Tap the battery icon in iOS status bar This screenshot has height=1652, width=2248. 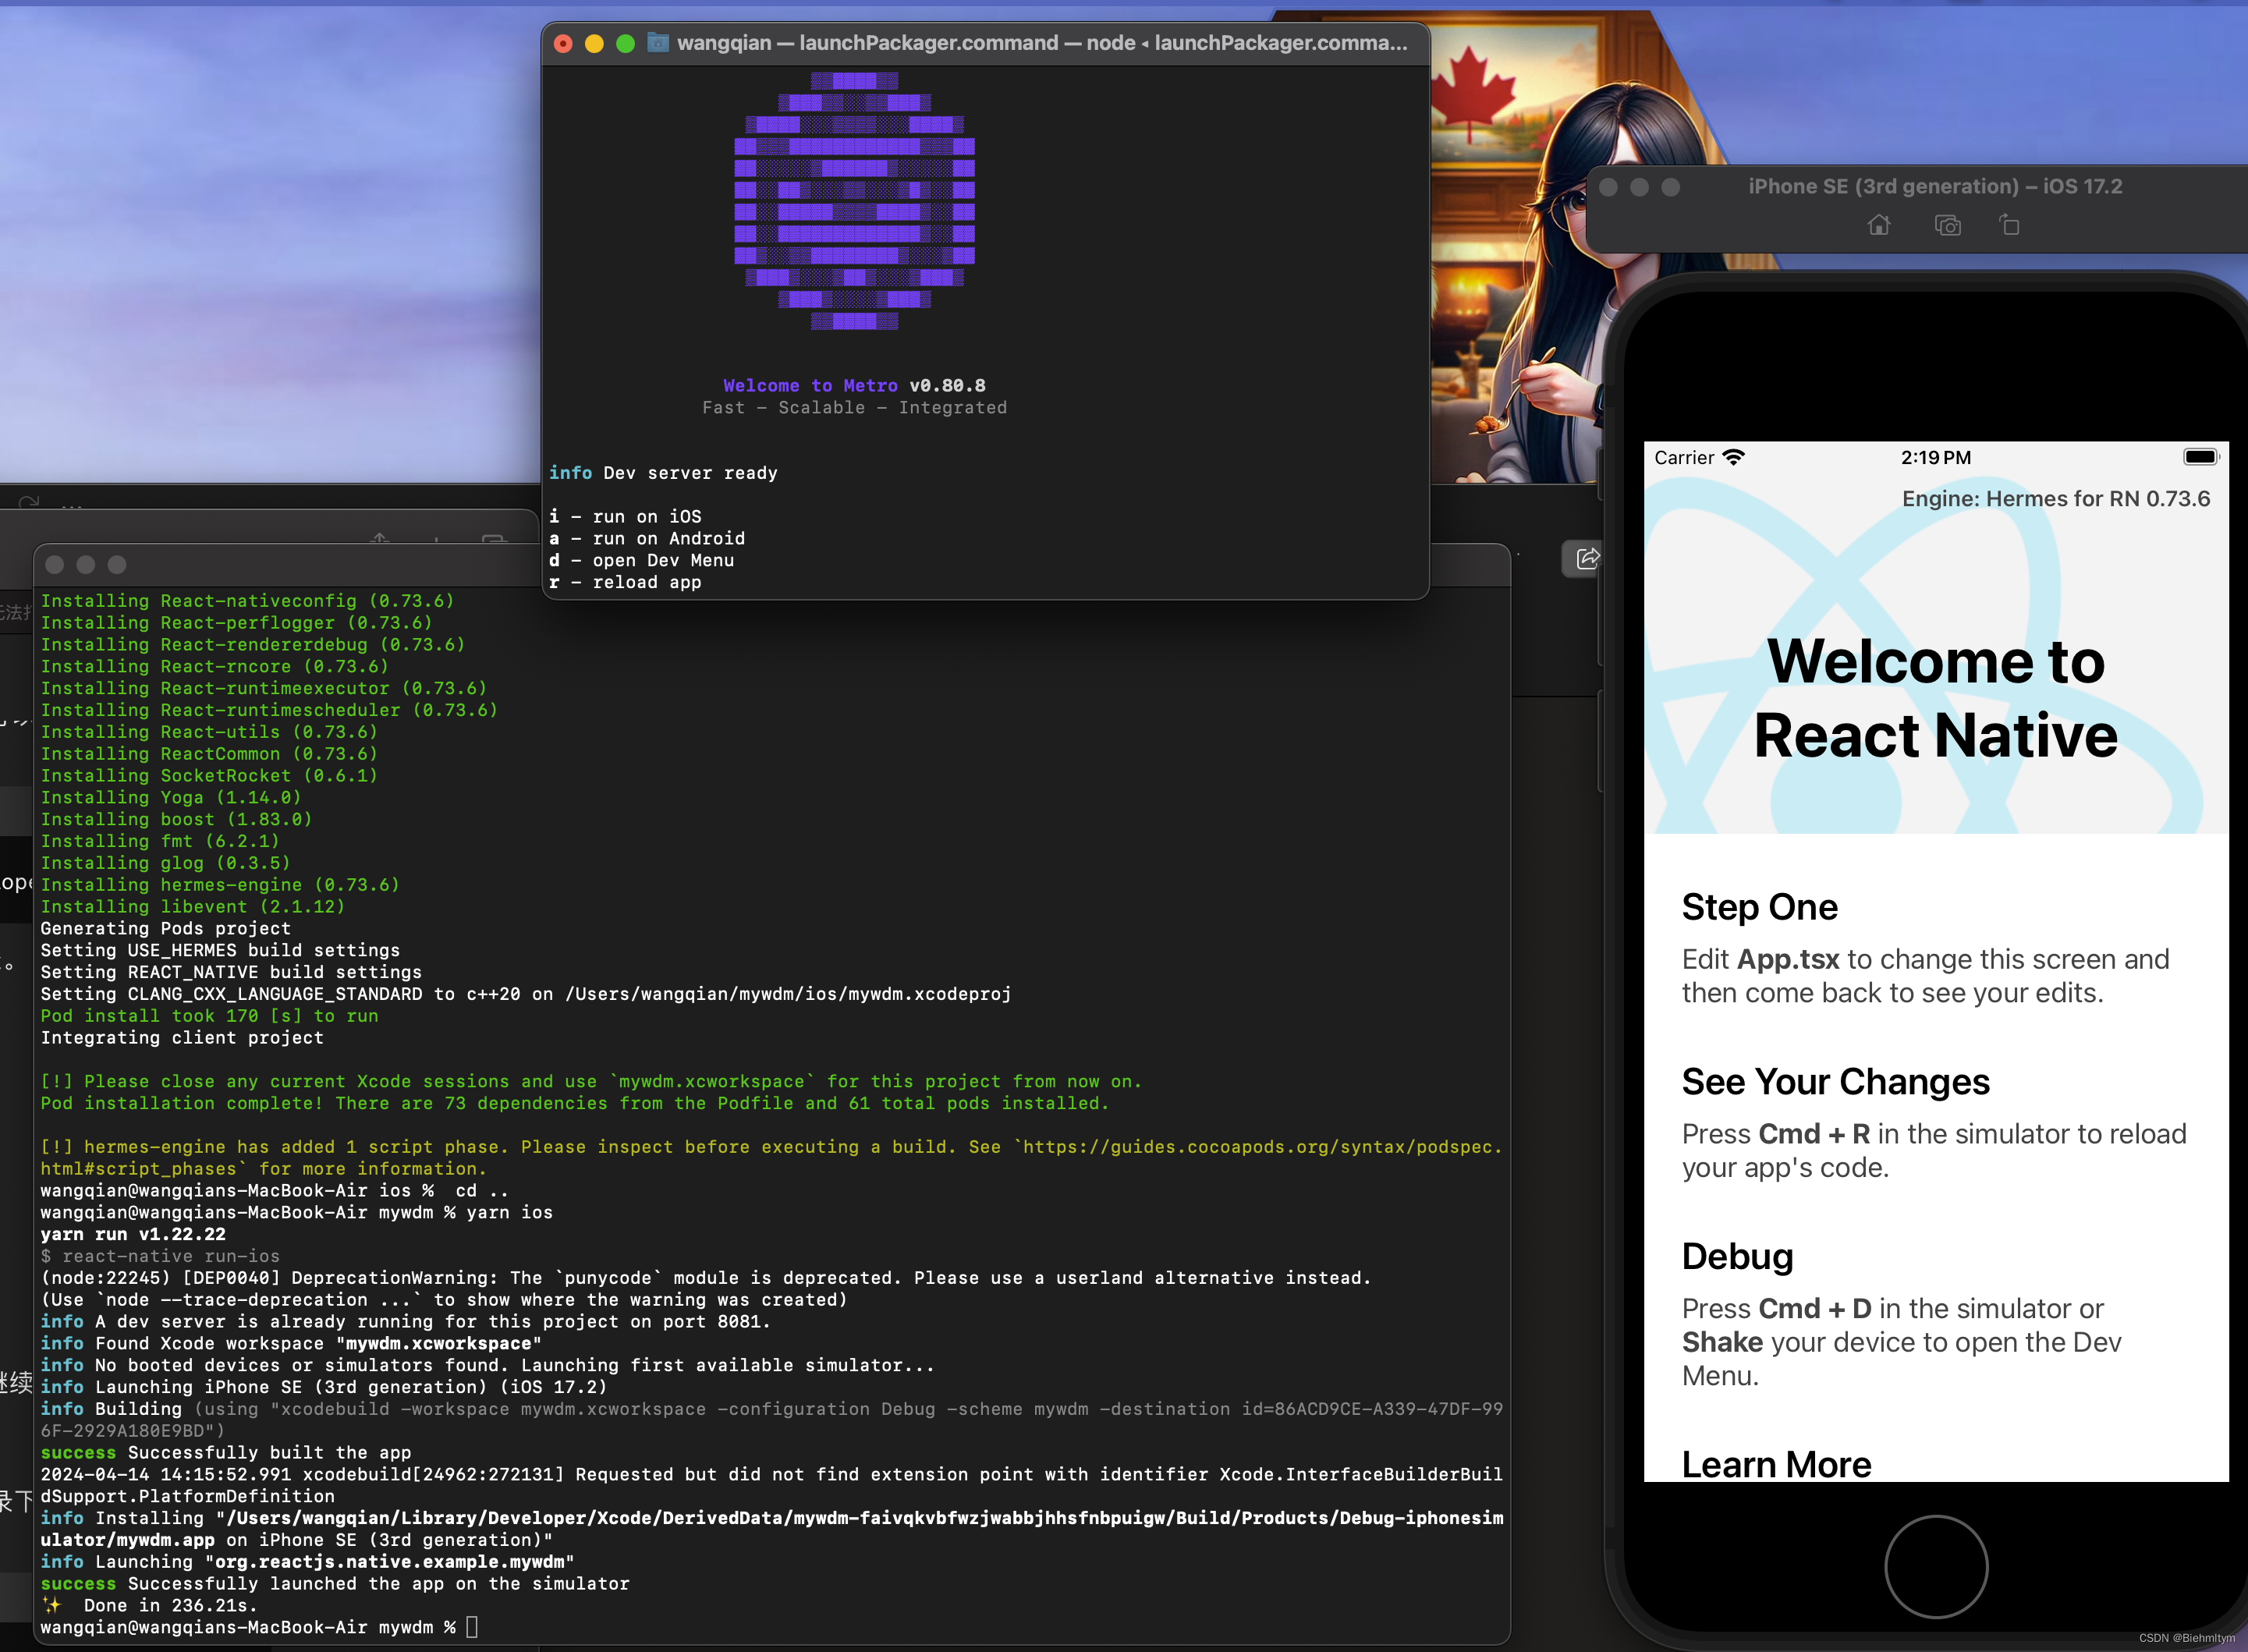[x=2200, y=457]
